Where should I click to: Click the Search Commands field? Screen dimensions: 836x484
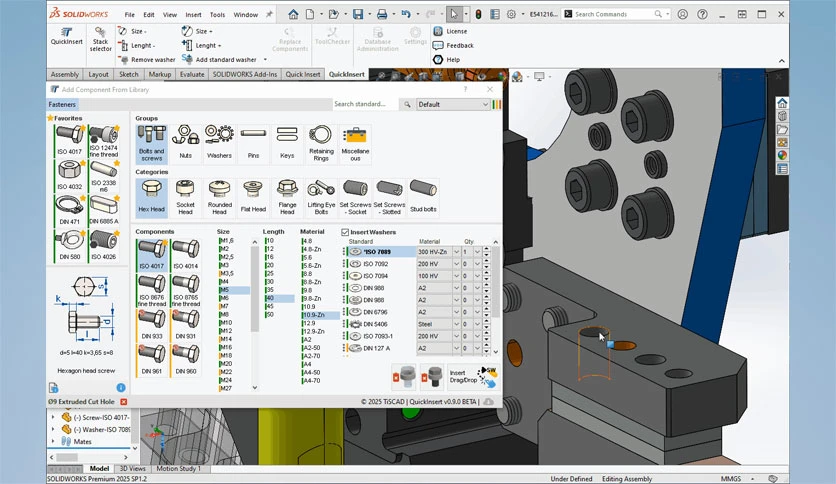(614, 14)
